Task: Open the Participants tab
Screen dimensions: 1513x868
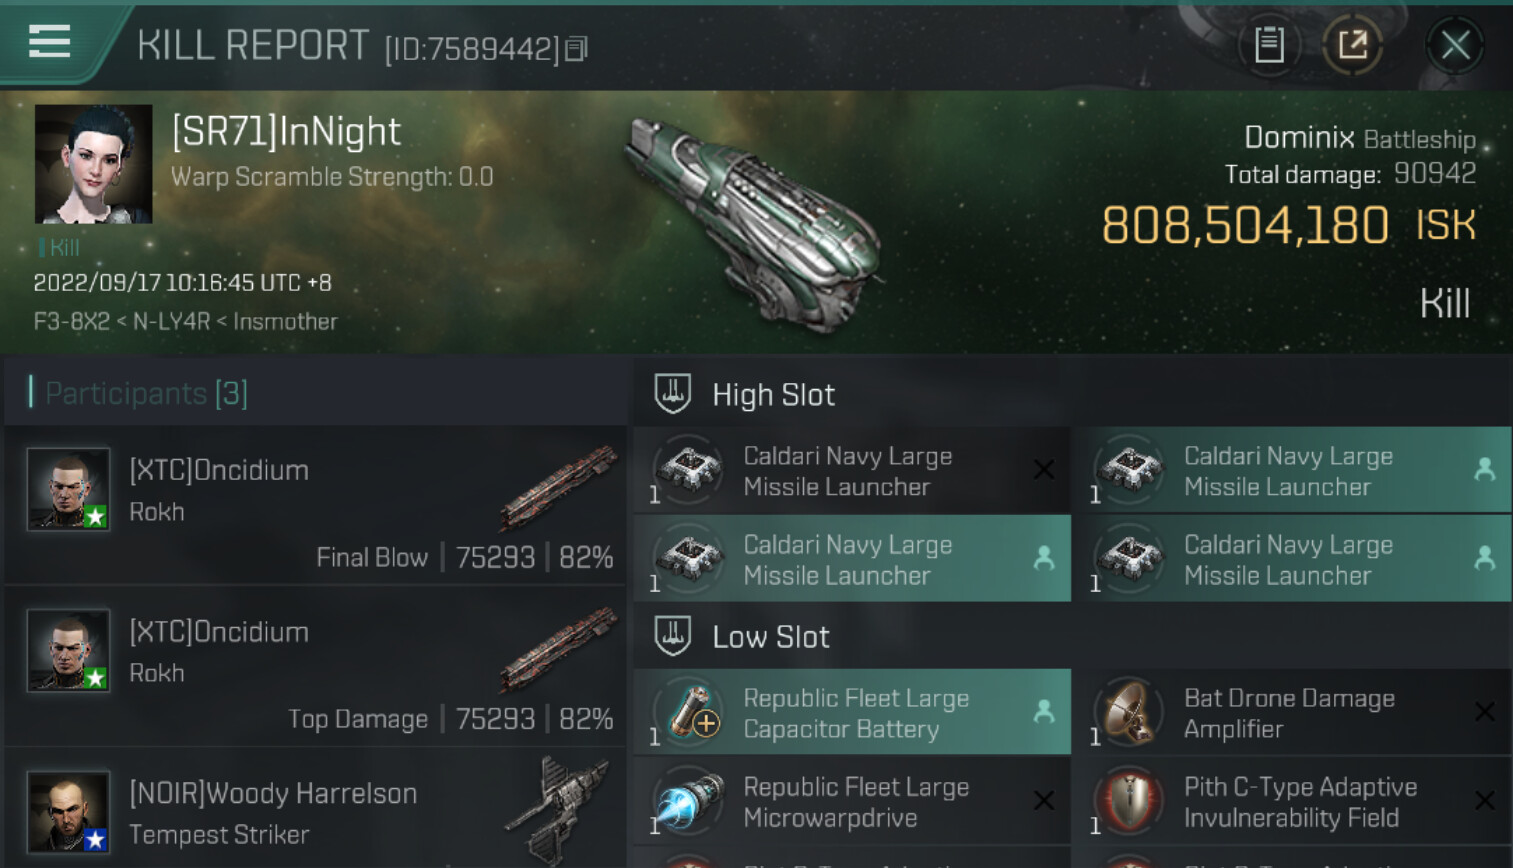Action: pyautogui.click(x=146, y=393)
